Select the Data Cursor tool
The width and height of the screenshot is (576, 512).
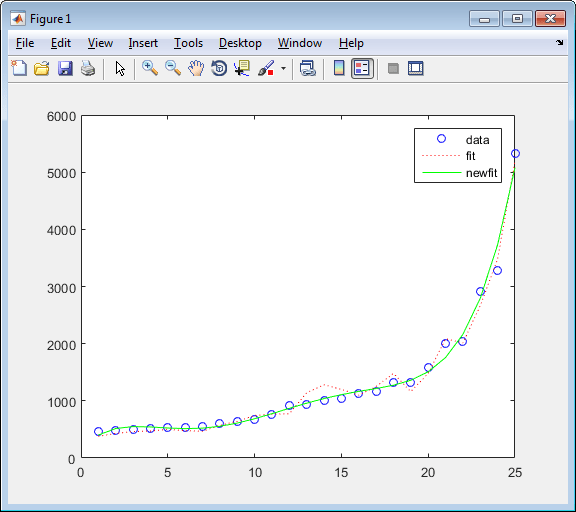click(x=242, y=68)
